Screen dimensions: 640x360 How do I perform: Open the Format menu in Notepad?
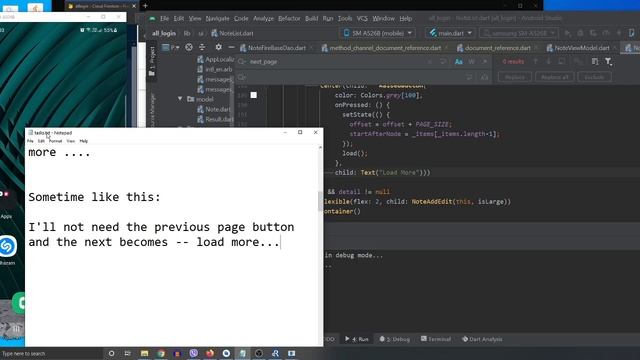click(56, 141)
